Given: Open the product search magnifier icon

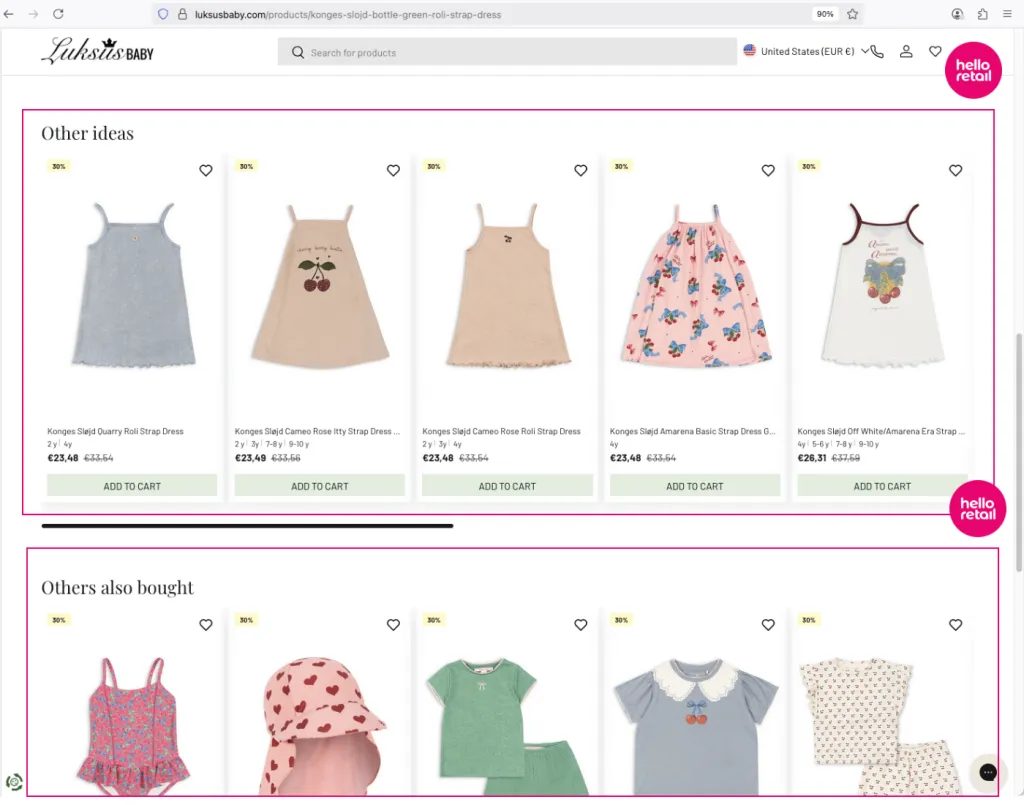Looking at the screenshot, I should pos(297,51).
